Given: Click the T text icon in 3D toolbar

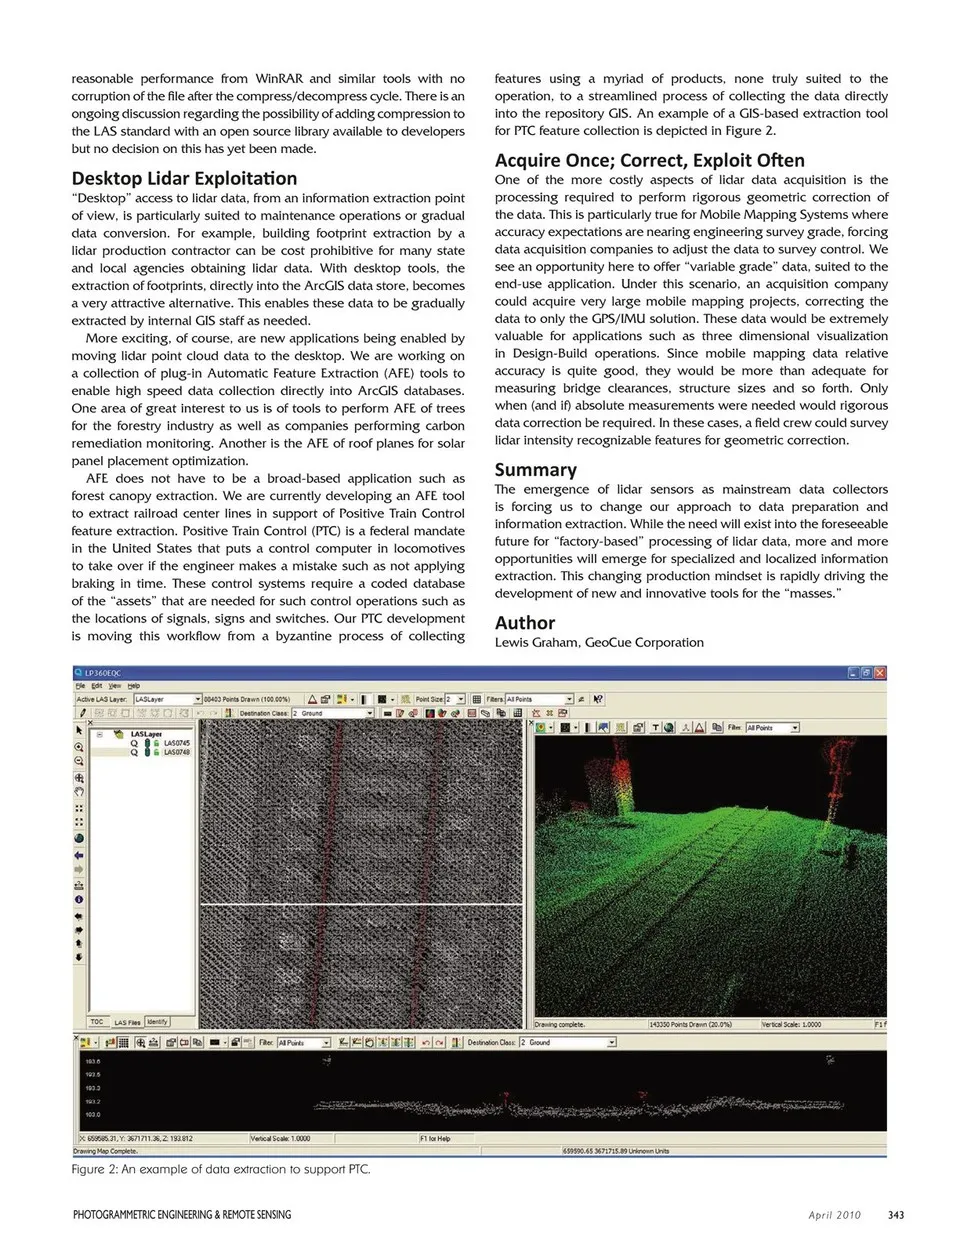Looking at the screenshot, I should coord(656,727).
